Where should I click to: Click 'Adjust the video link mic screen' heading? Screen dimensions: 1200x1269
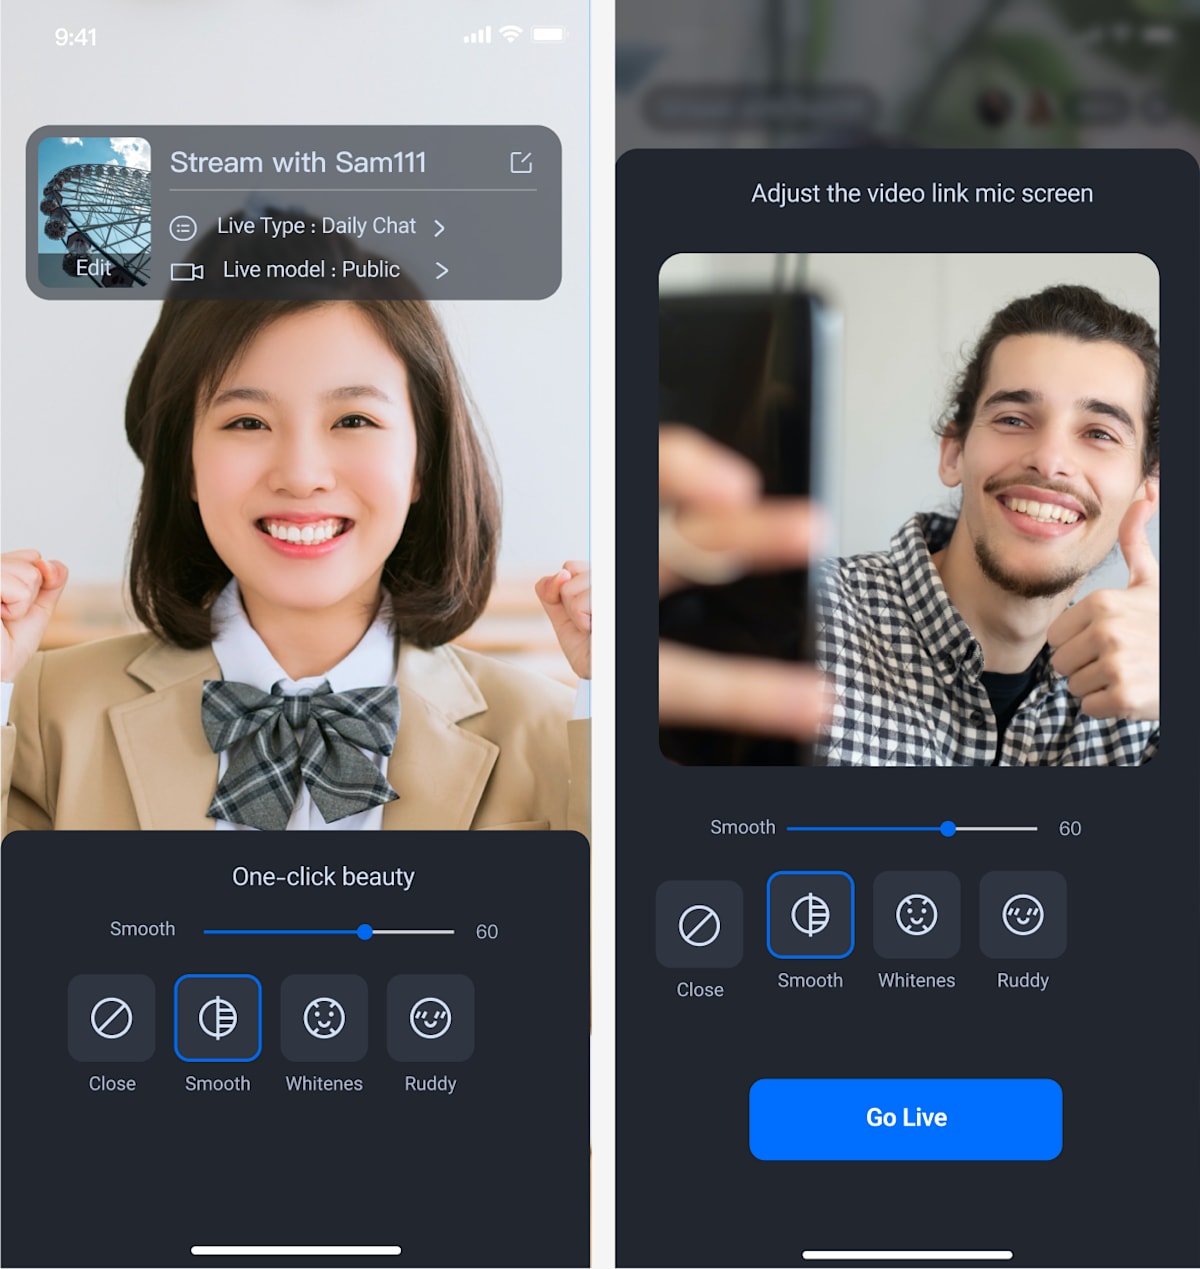[922, 193]
